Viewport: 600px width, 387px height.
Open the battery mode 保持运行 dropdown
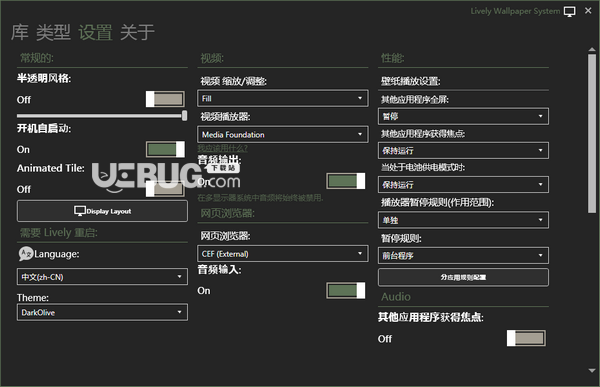[463, 185]
